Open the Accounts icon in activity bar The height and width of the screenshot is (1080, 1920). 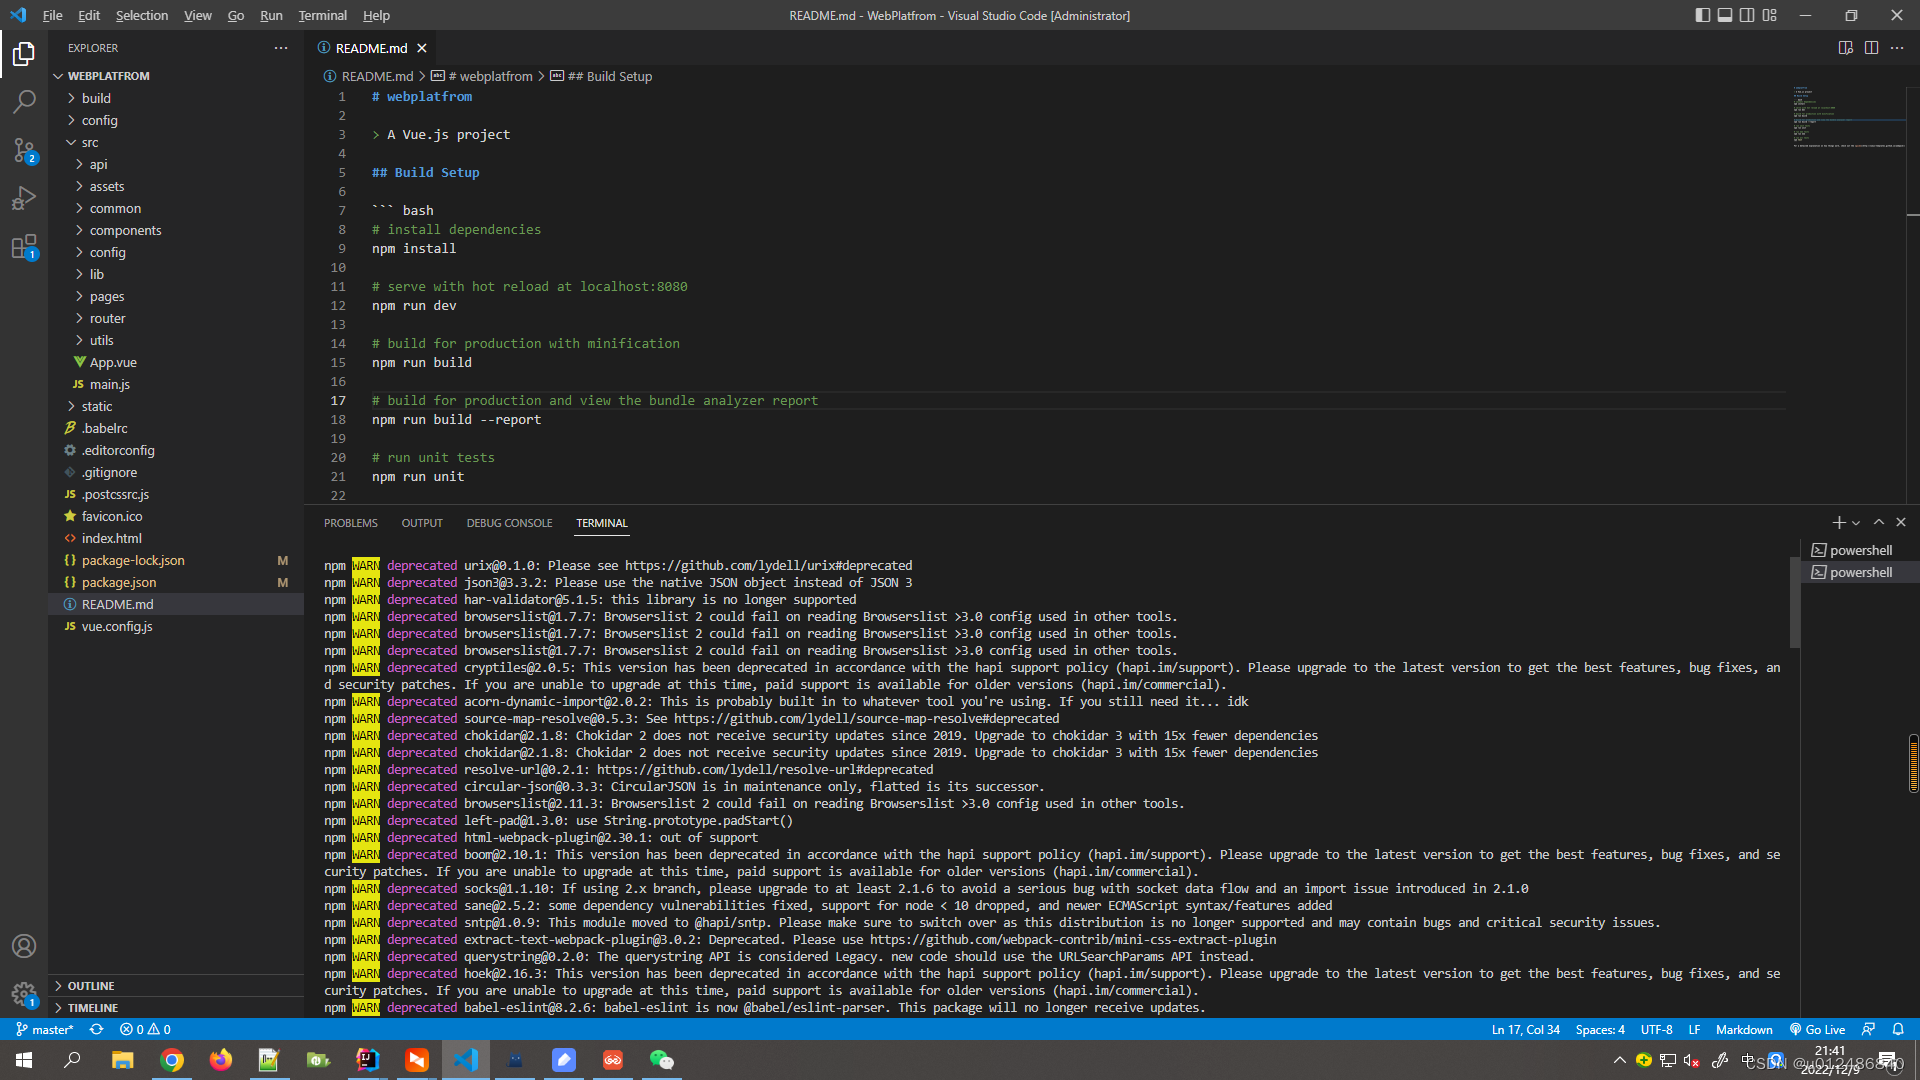(x=24, y=946)
